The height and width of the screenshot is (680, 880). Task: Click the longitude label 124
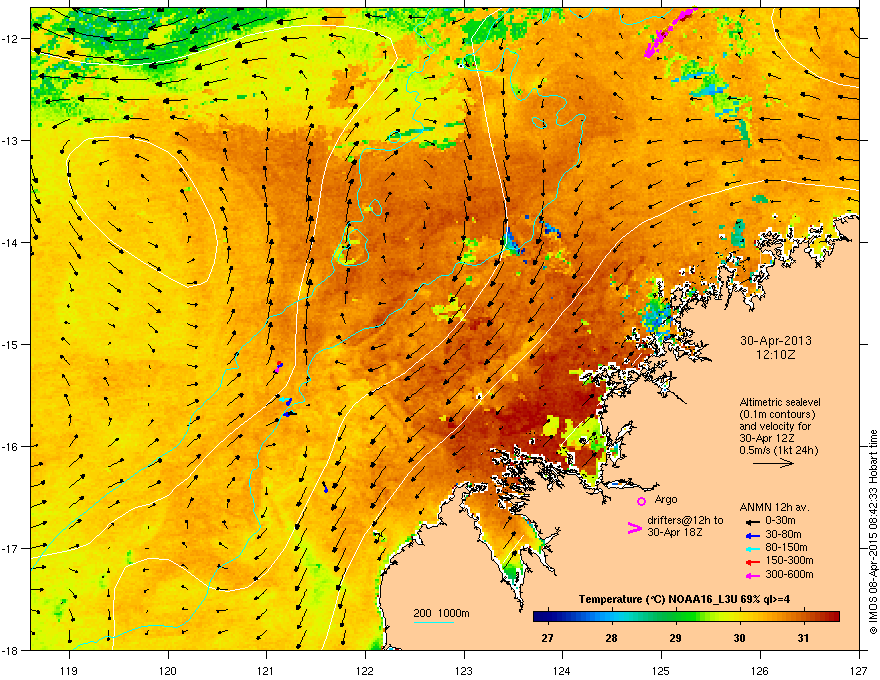pyautogui.click(x=562, y=670)
